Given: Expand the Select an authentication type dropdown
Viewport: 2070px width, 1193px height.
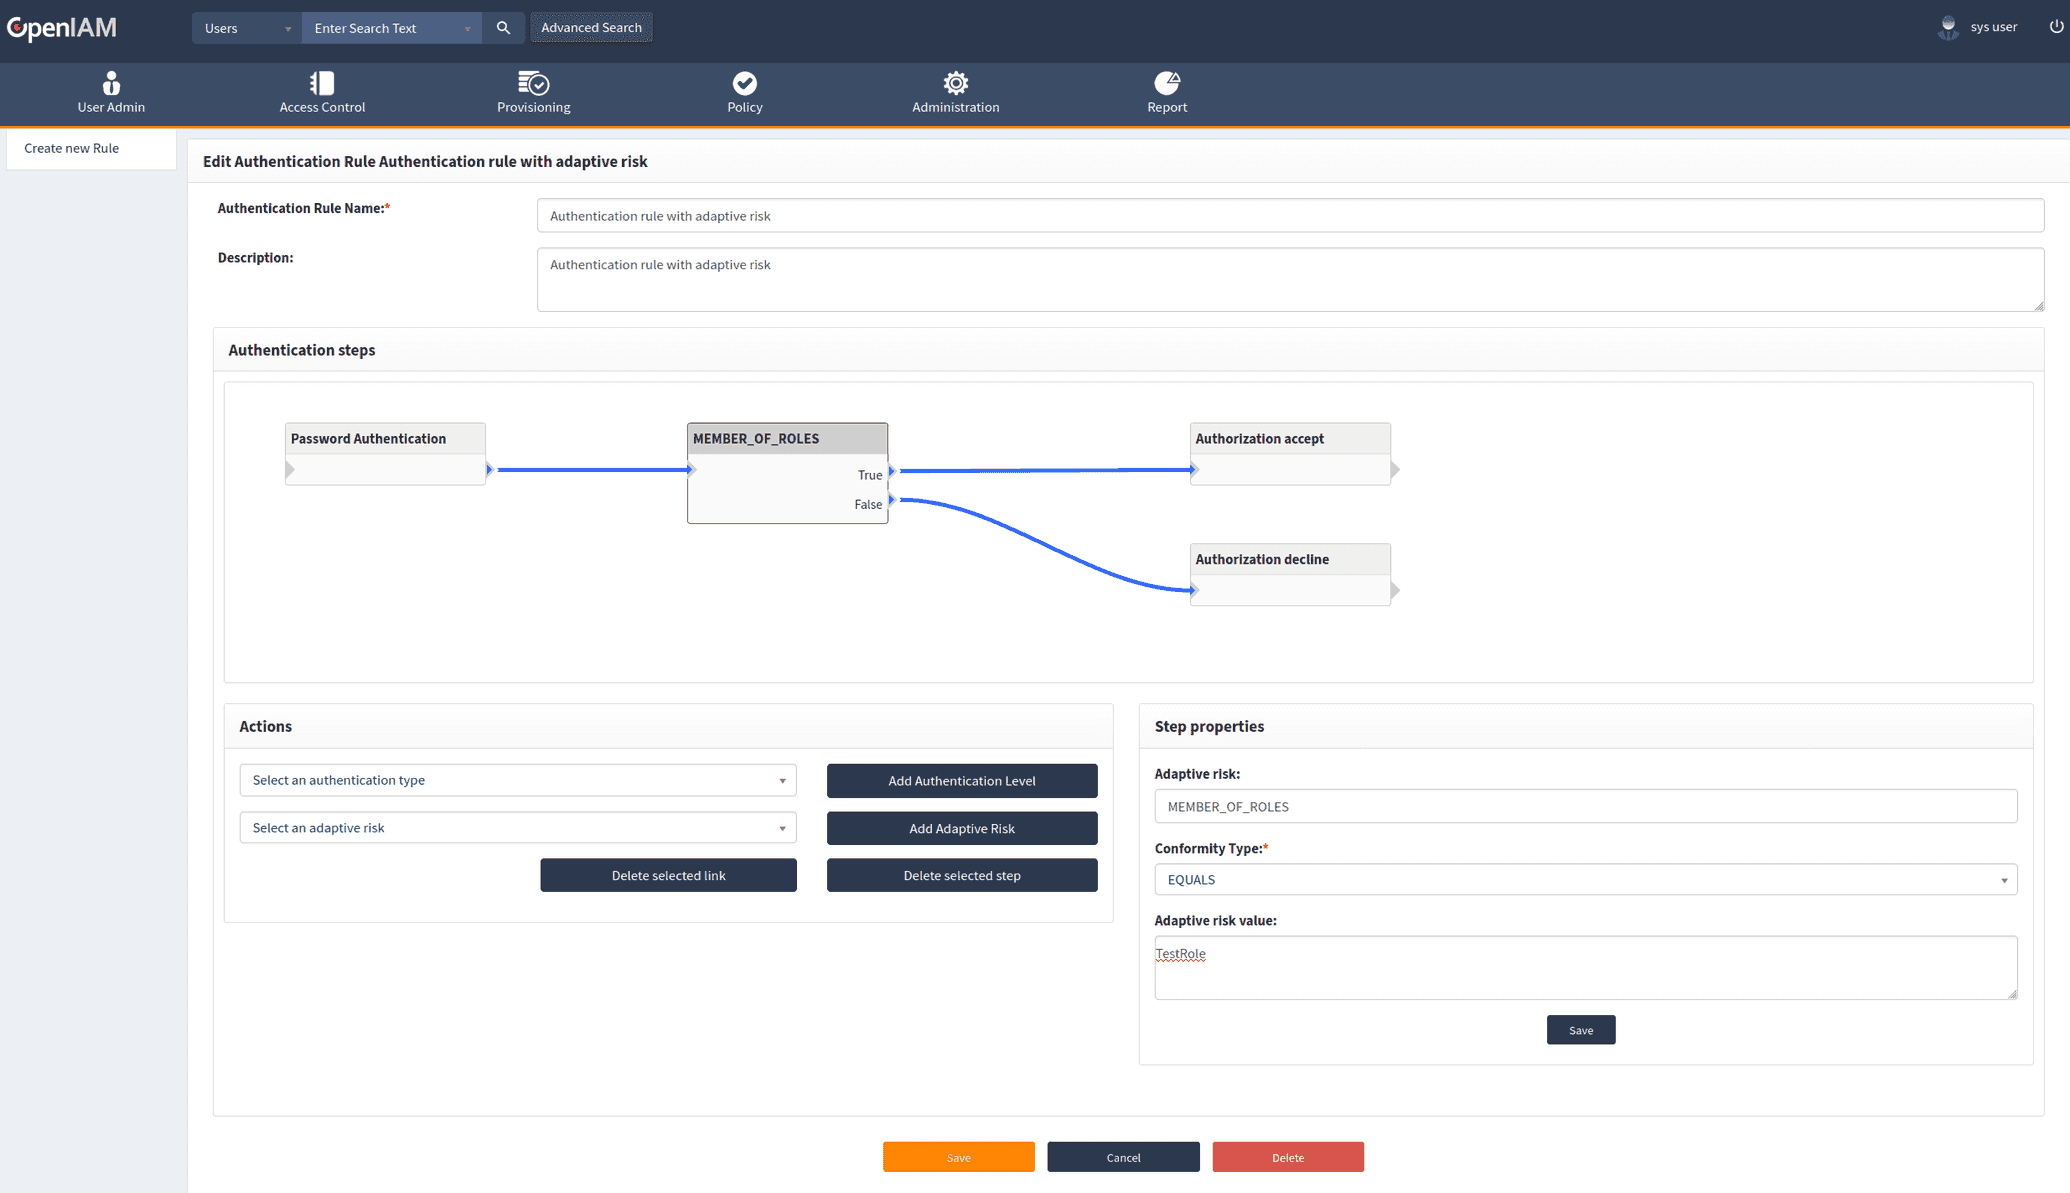Looking at the screenshot, I should 517,780.
